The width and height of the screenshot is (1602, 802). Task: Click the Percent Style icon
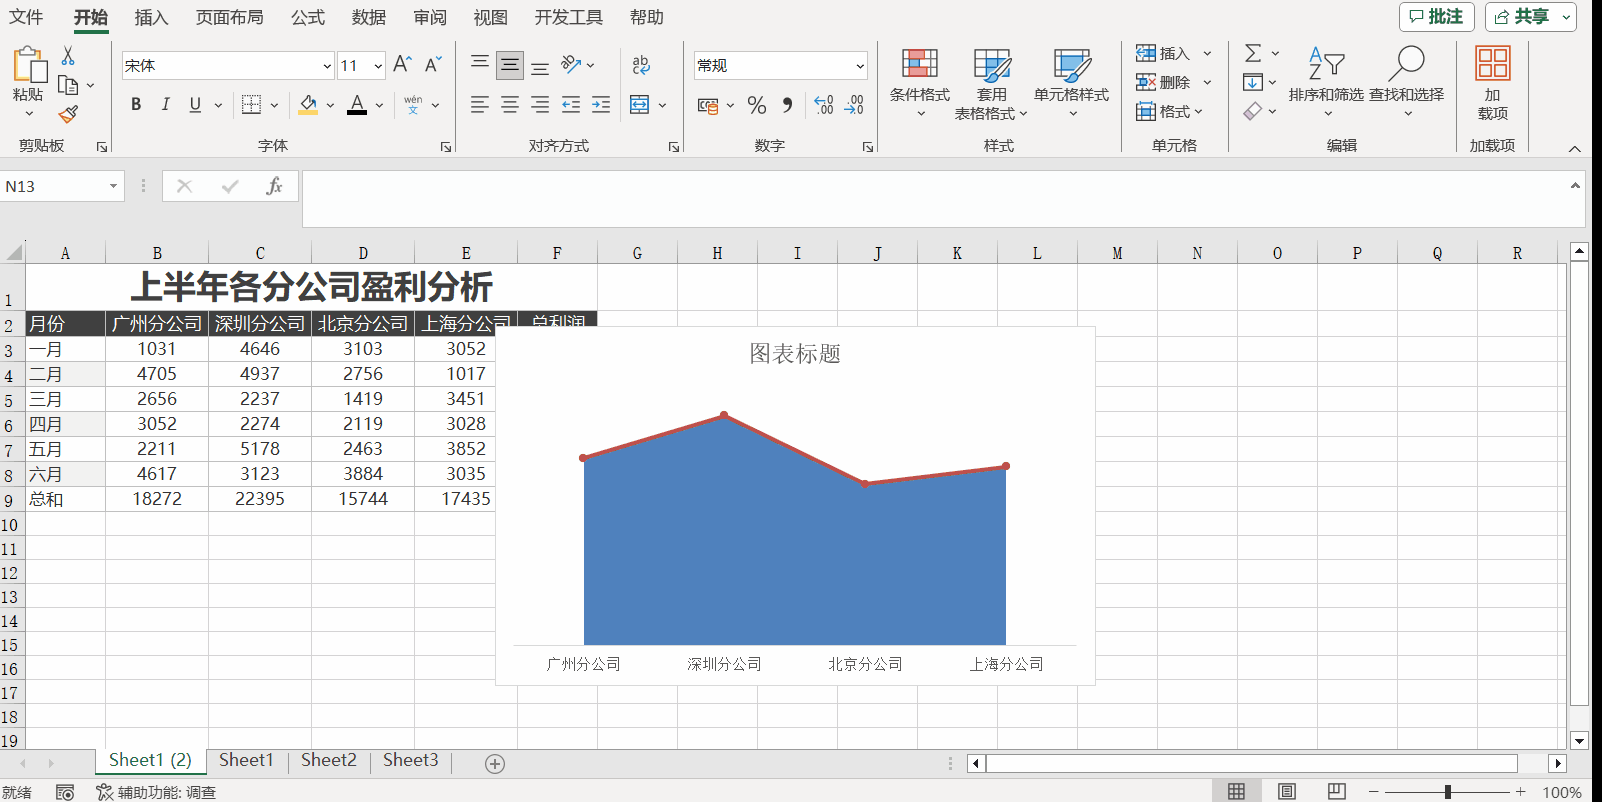click(757, 105)
